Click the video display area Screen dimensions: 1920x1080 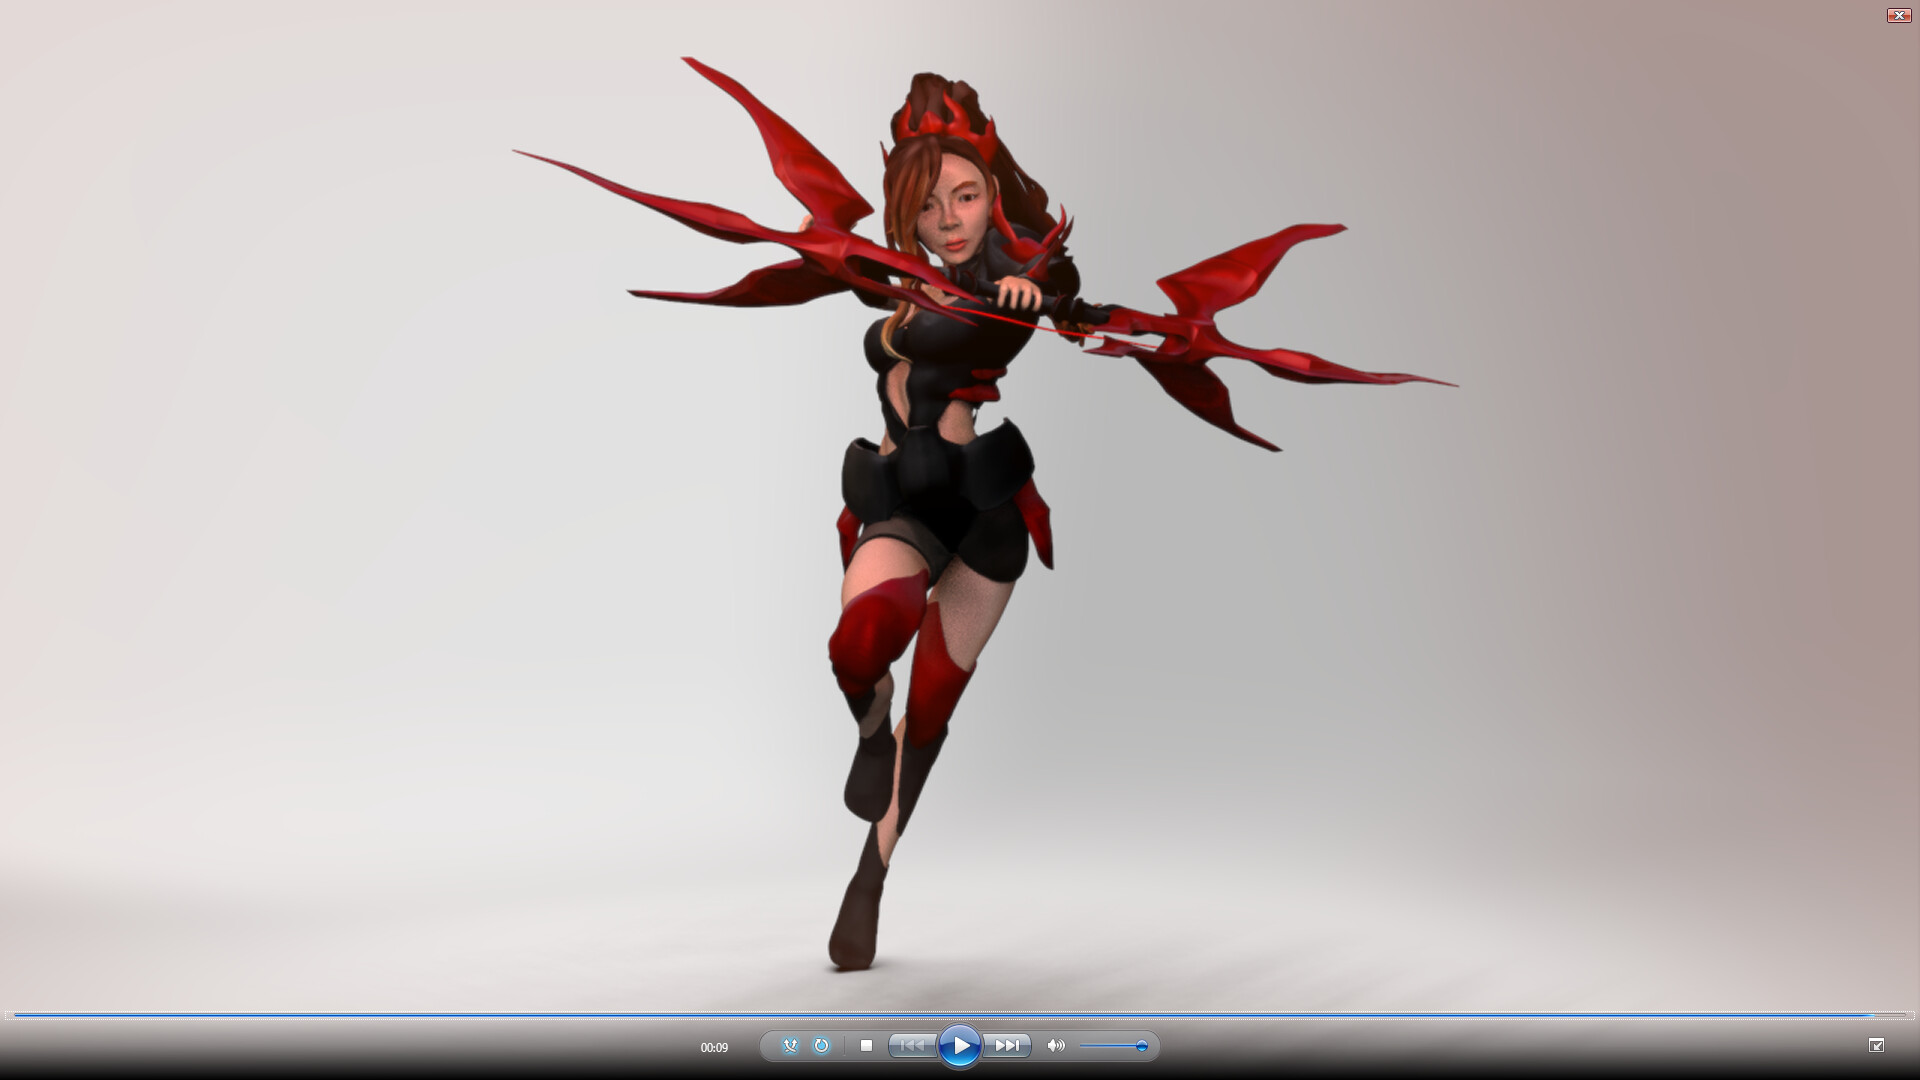tap(960, 500)
